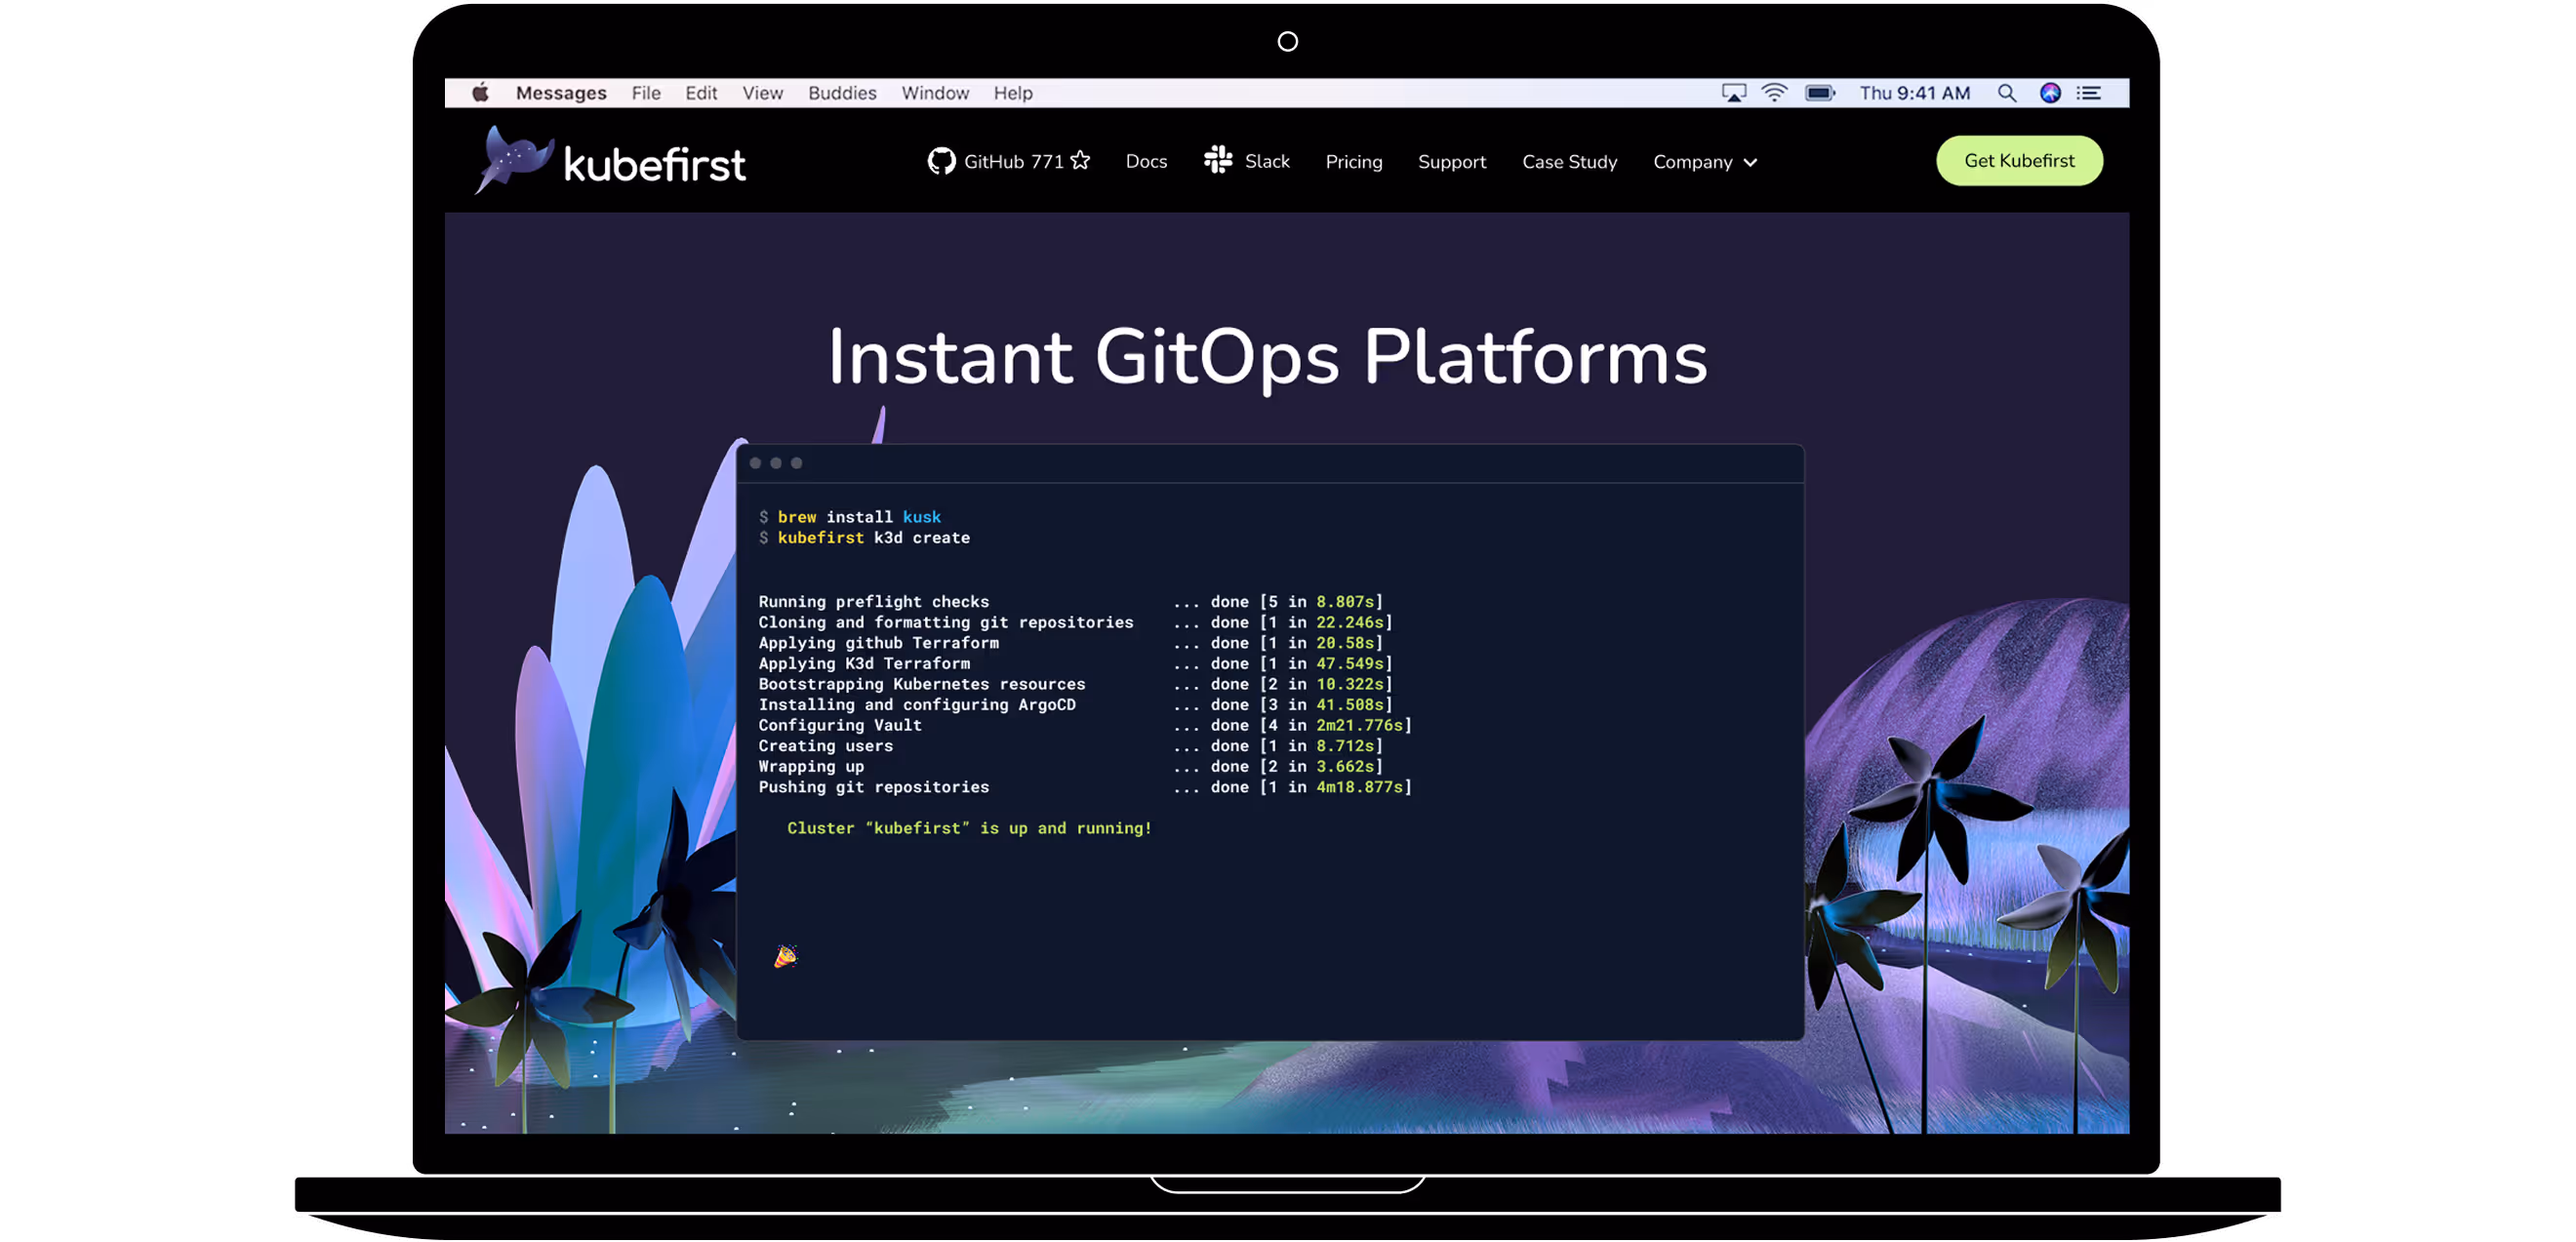Click the Wi-Fi status icon
Viewport: 2576px width, 1242px height.
(1774, 93)
